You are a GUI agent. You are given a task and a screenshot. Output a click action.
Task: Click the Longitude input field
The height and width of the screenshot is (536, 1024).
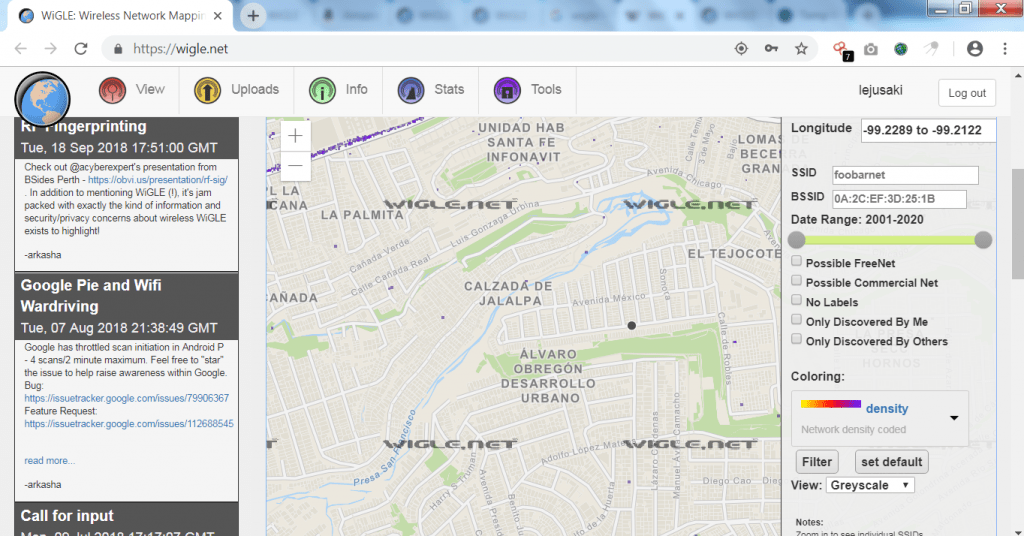[928, 130]
